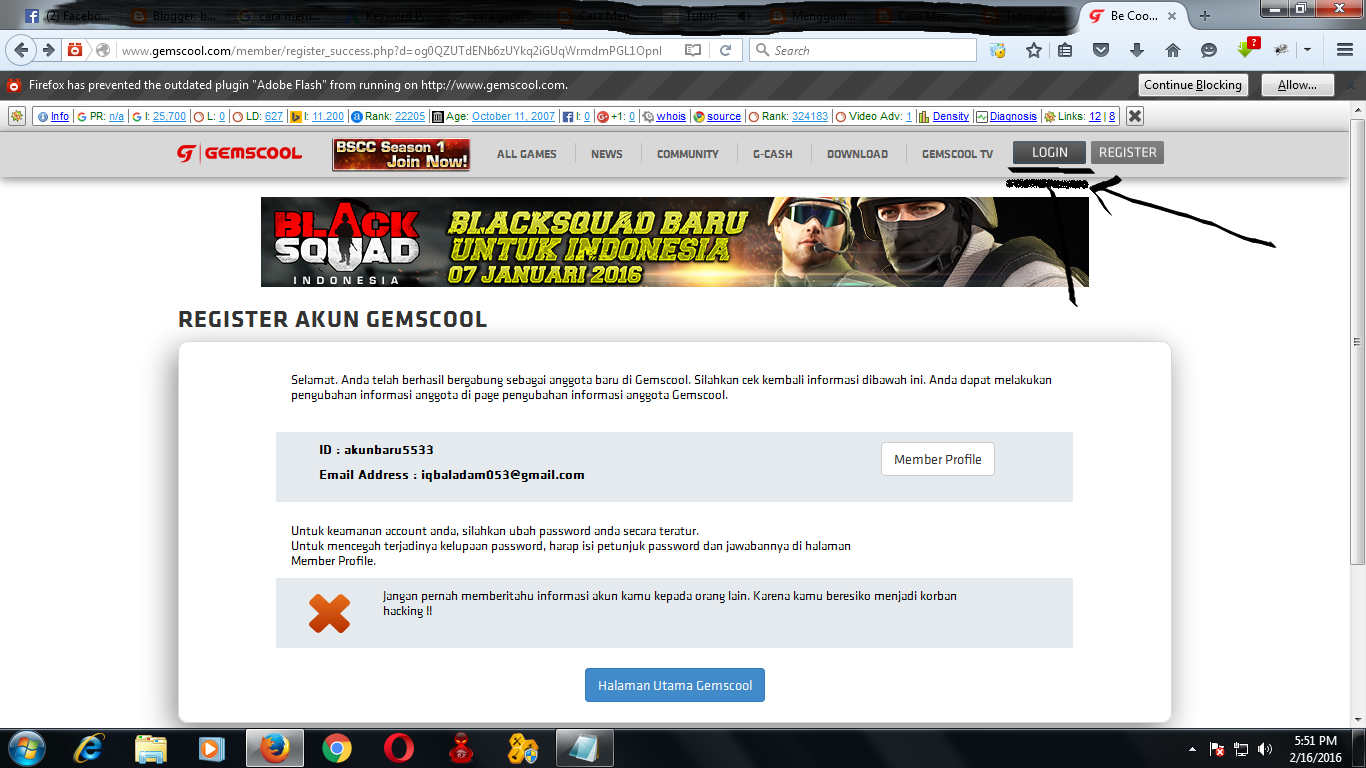The image size is (1366, 768).
Task: Switch to the Be Coo... Gemscool tab
Action: [x=1133, y=16]
